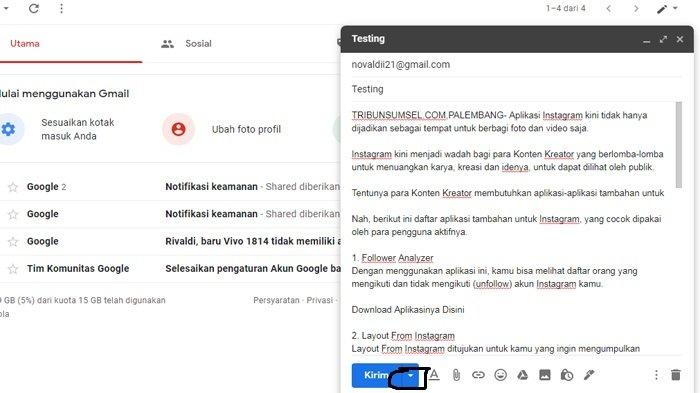Open first Notifikasi keamanan email from Google 2

(170, 187)
